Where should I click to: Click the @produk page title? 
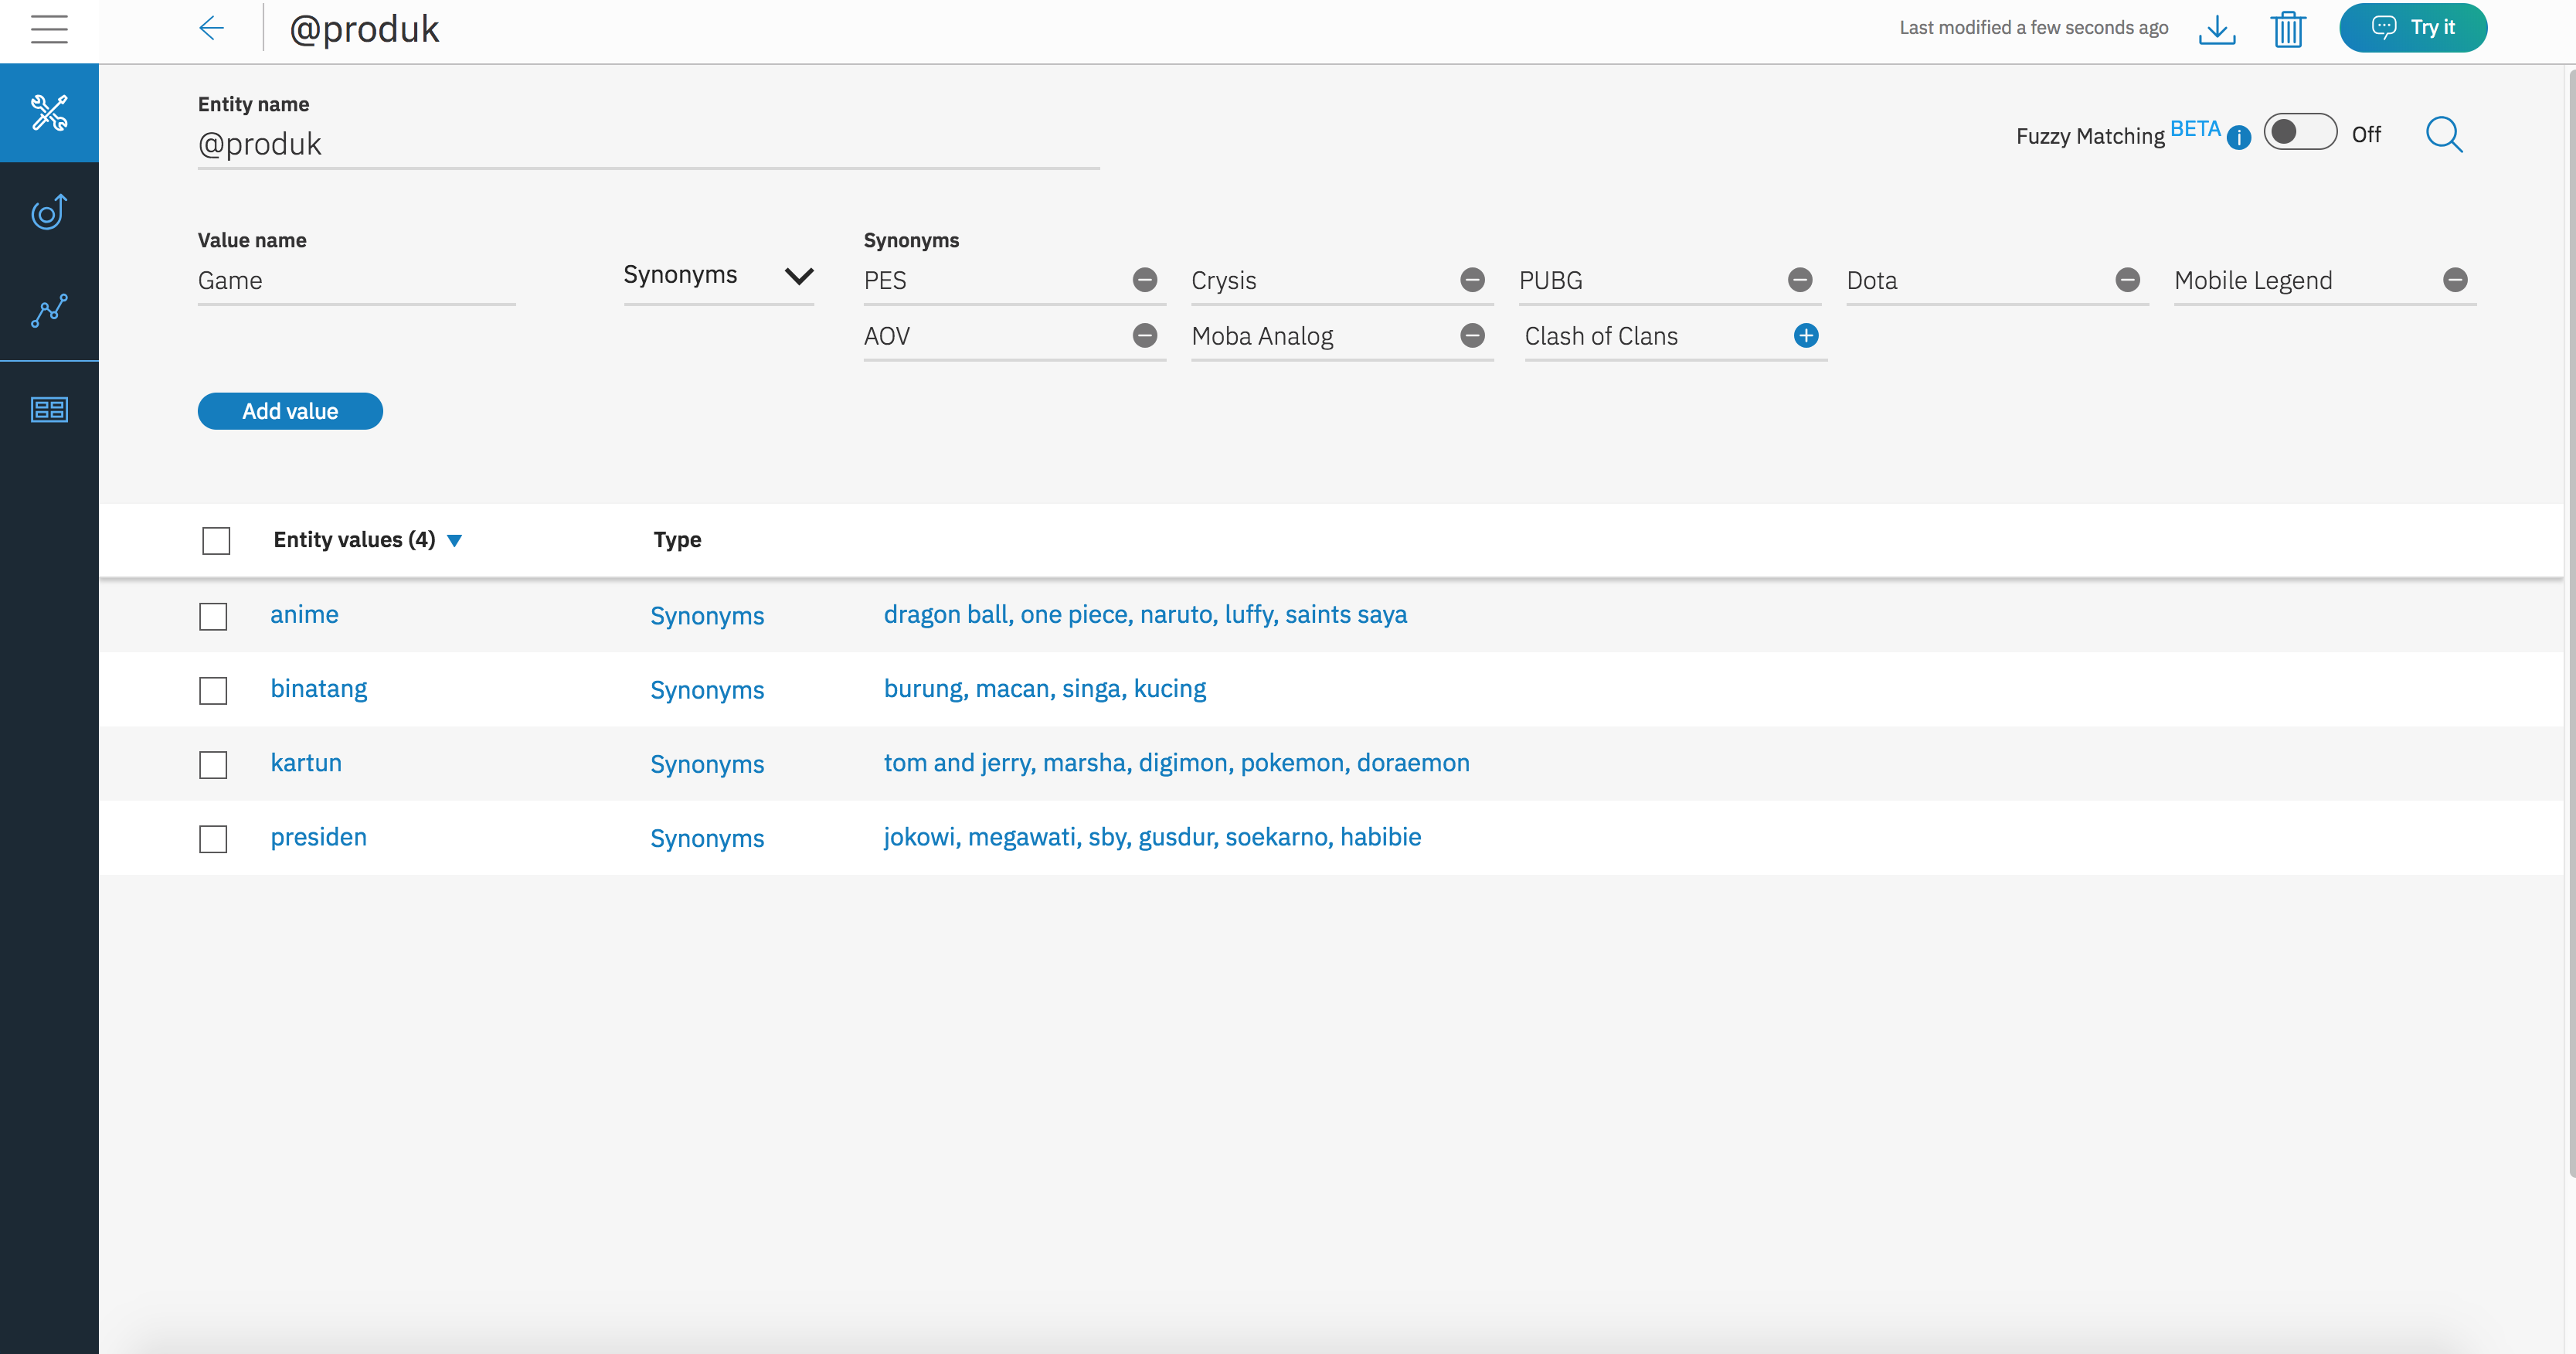[x=364, y=29]
